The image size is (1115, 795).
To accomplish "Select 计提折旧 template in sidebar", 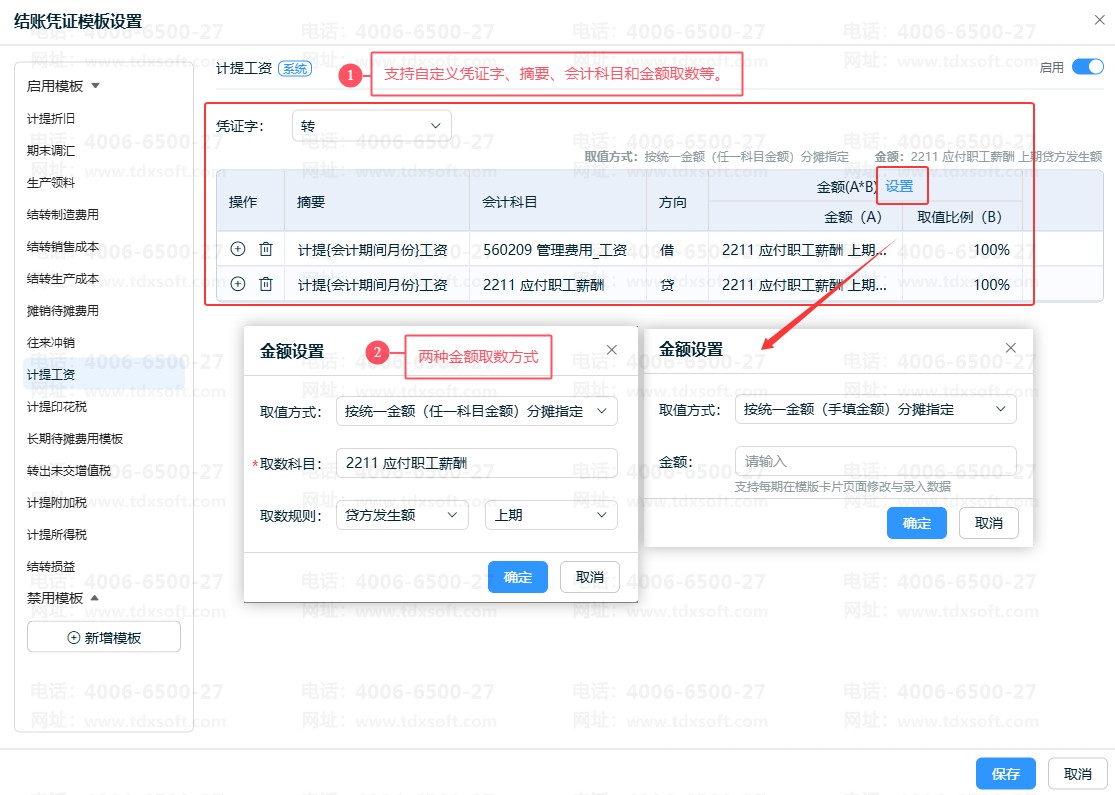I will click(51, 118).
